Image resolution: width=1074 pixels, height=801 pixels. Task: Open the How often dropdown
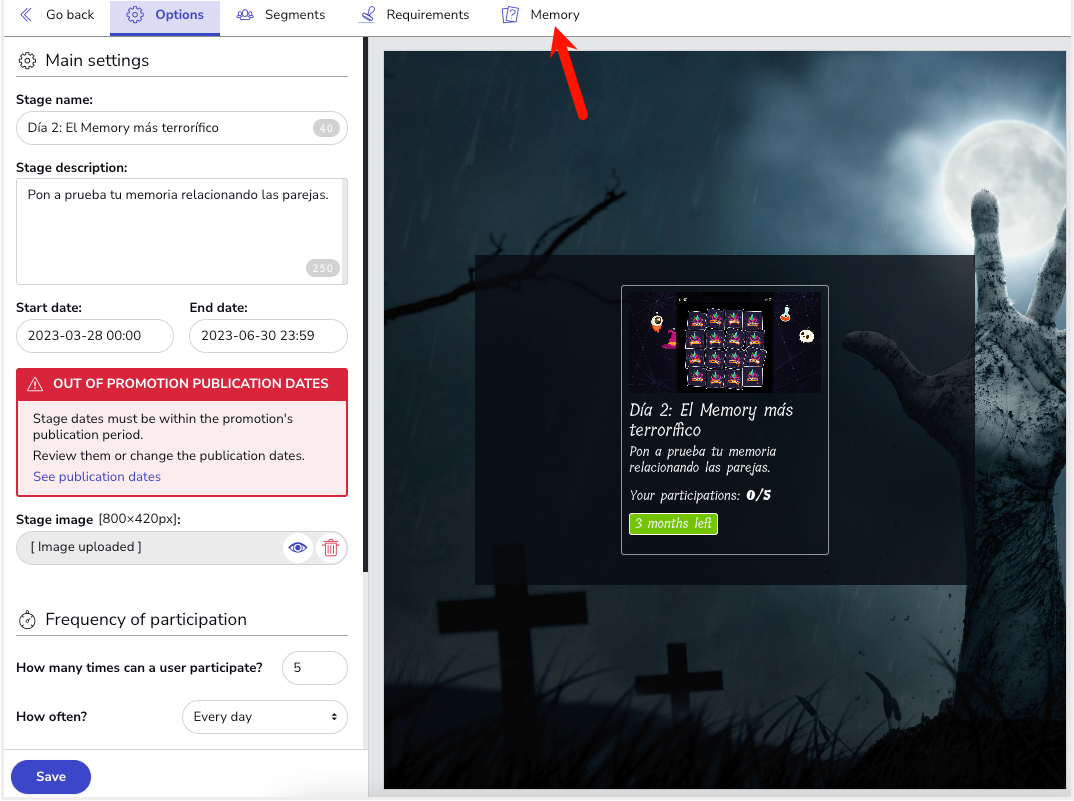pos(265,717)
